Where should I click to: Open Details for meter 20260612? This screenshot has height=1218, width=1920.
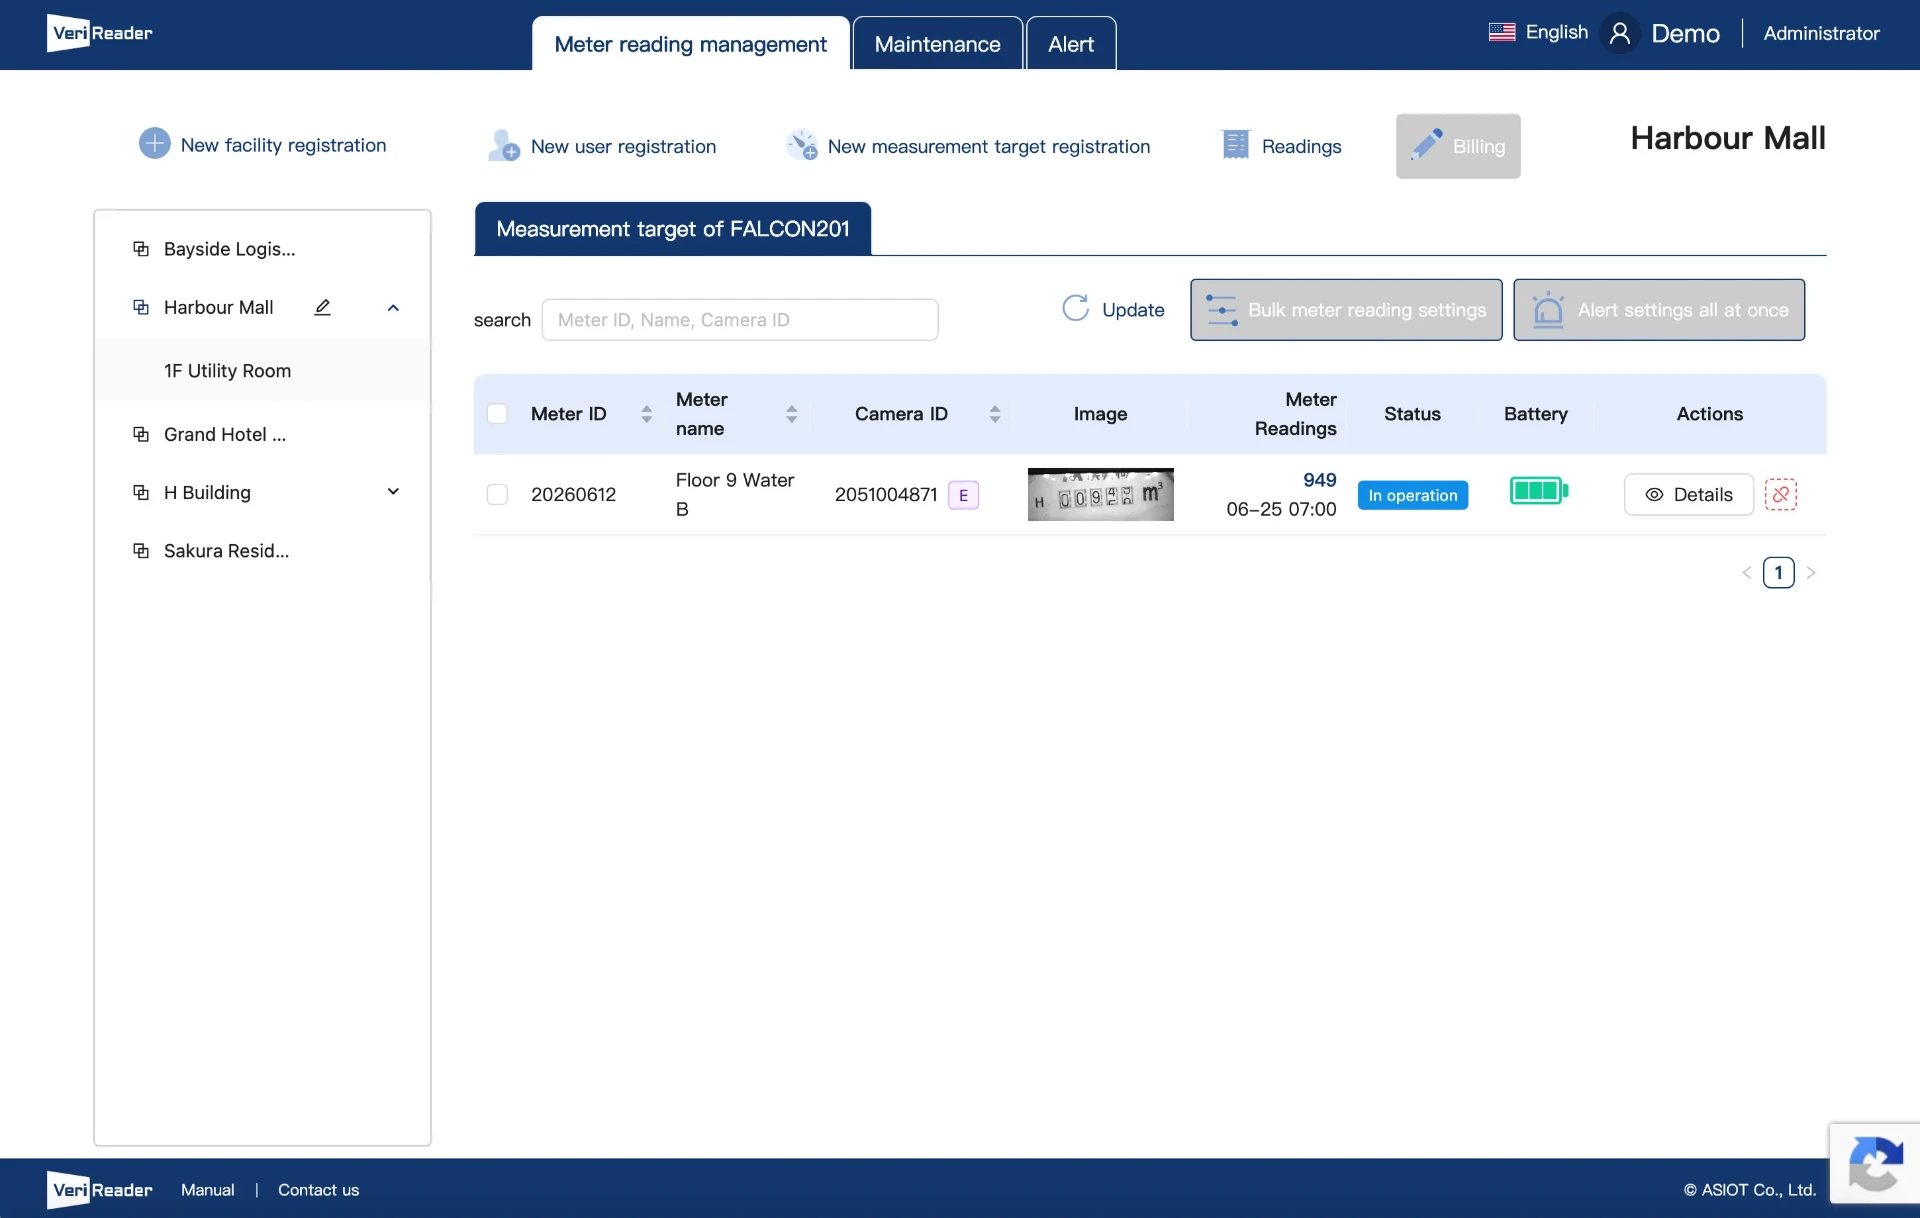point(1688,495)
